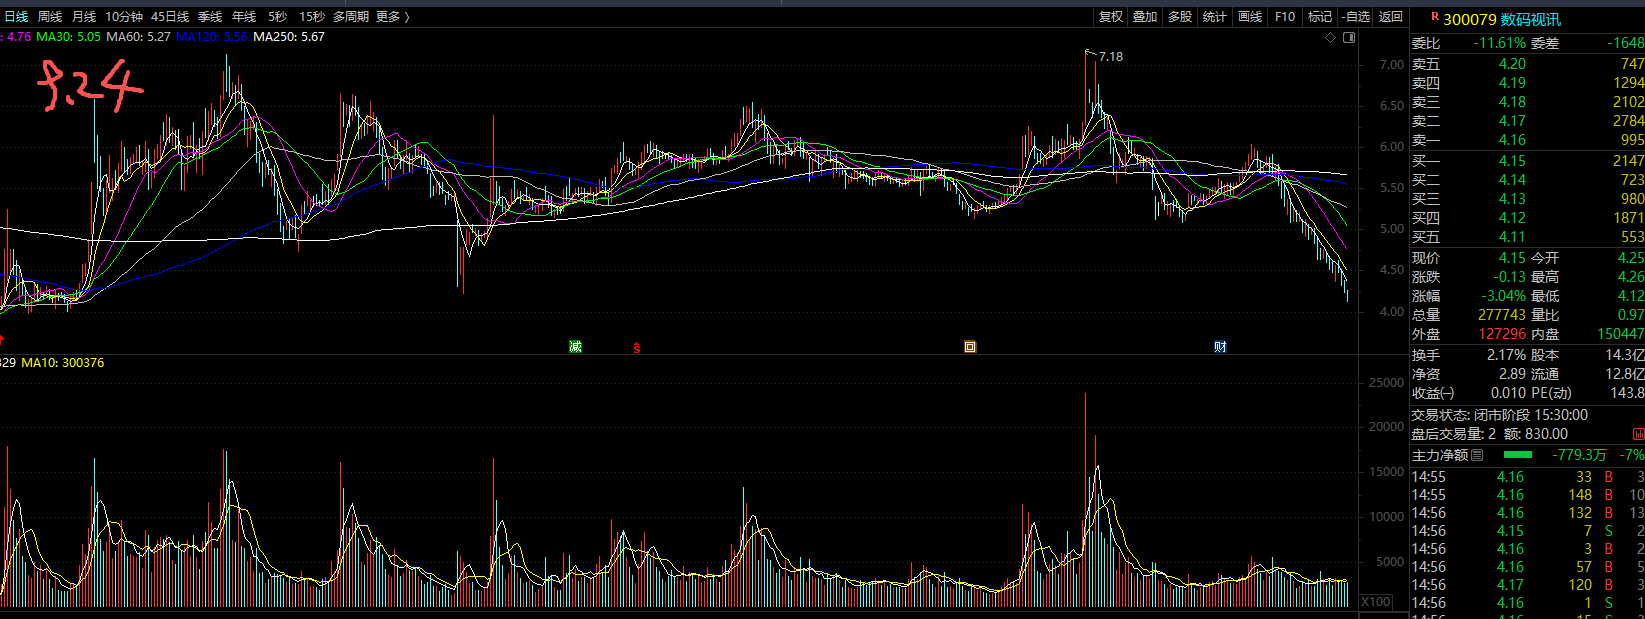Open the 主力净额 detail list icon
1645x619 pixels.
pyautogui.click(x=1477, y=455)
